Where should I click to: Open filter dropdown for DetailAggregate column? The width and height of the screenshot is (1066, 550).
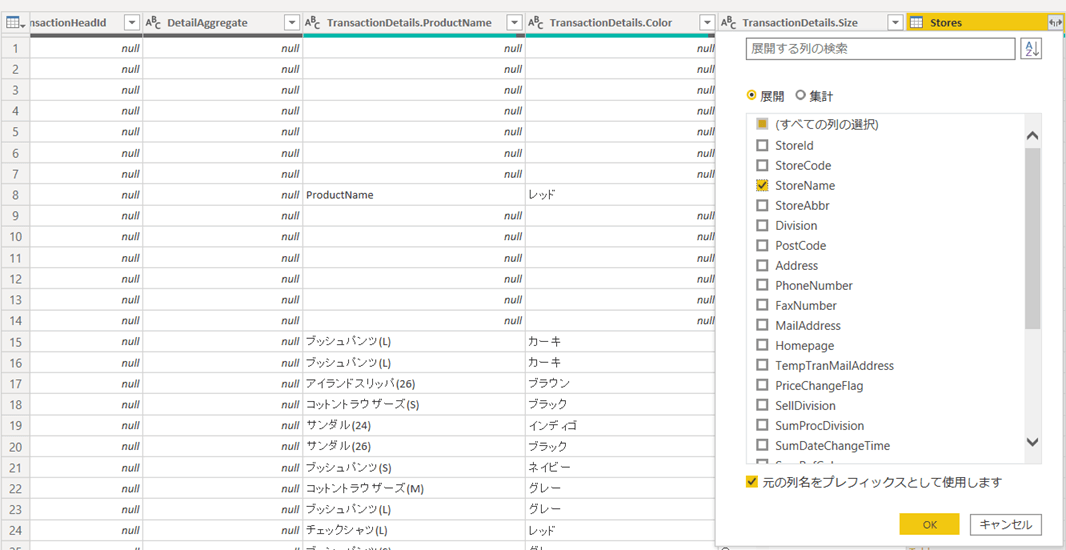coord(292,22)
